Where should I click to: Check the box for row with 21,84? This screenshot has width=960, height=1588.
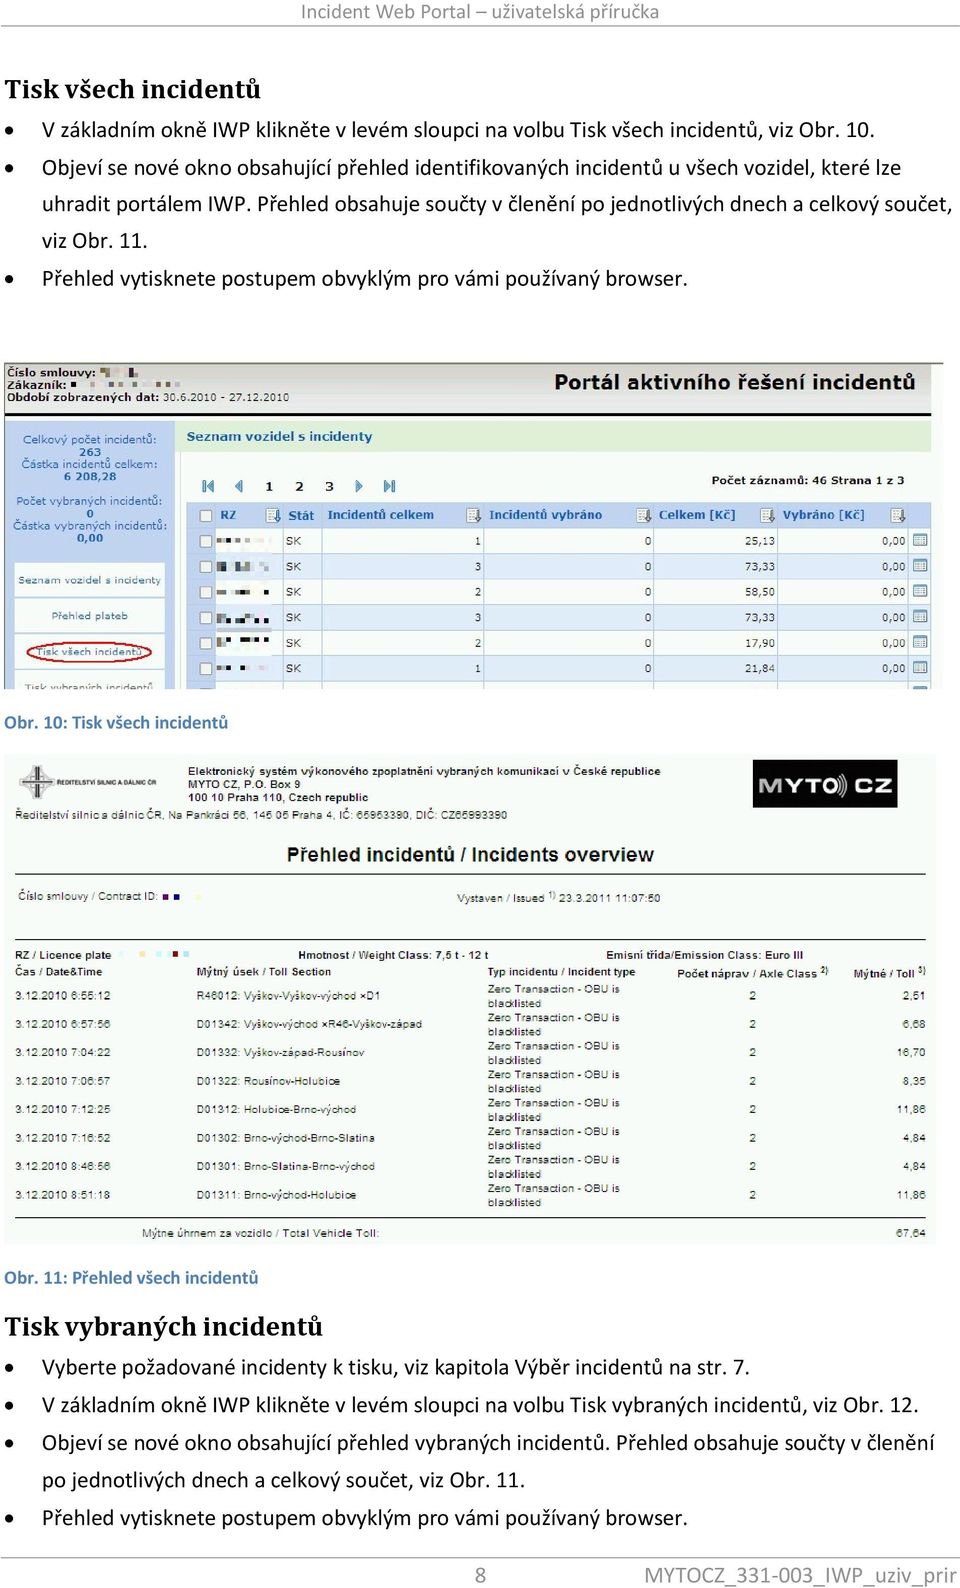point(206,668)
